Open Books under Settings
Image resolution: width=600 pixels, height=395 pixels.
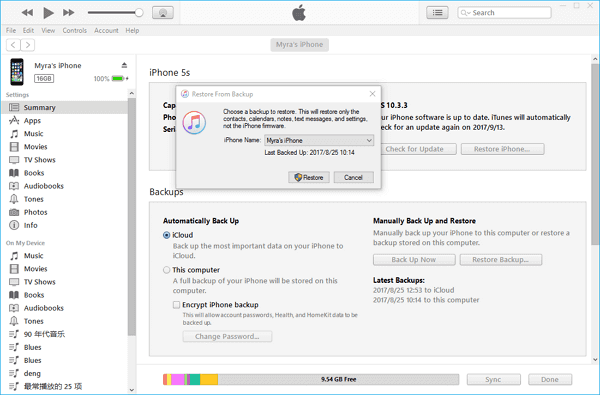pos(65,173)
